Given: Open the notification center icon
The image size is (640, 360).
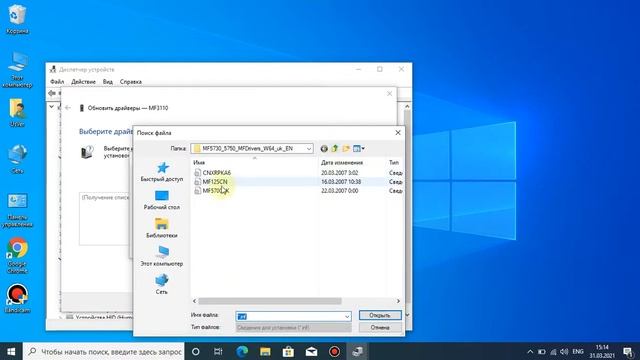Looking at the screenshot, I should (x=628, y=351).
